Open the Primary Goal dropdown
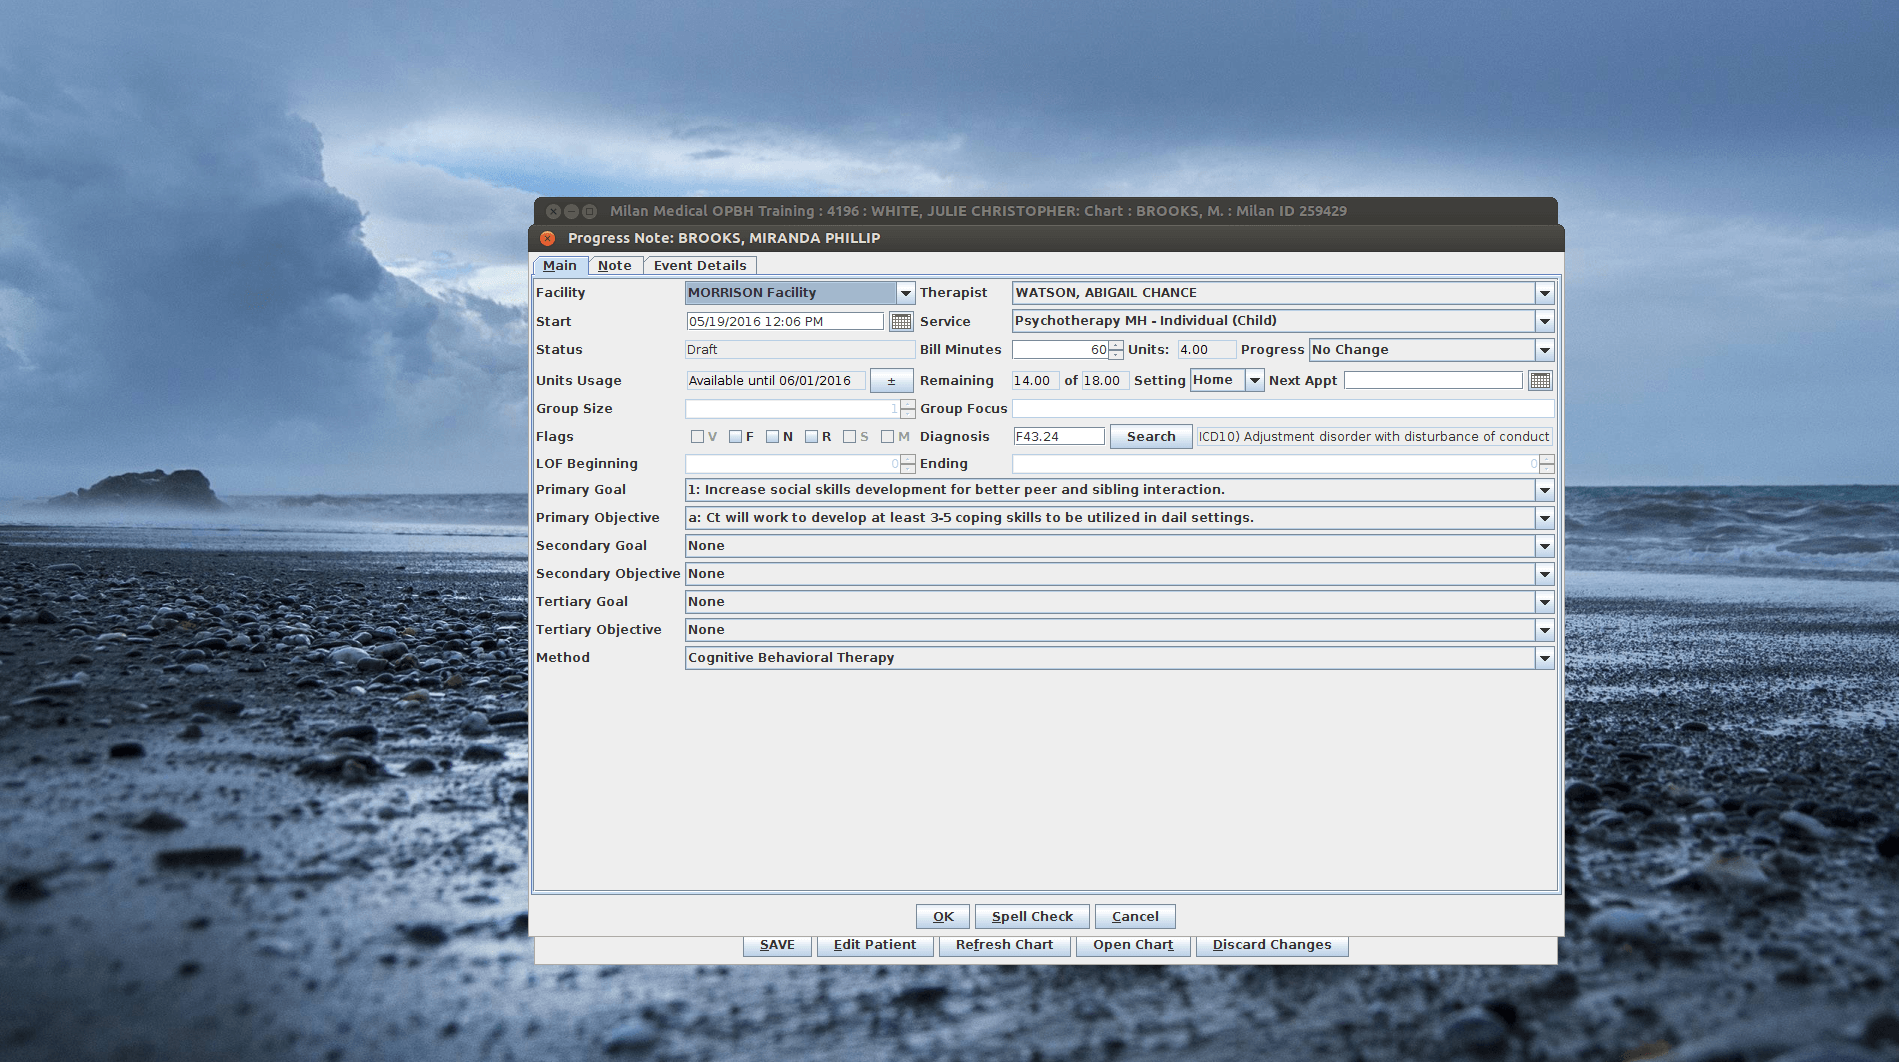1899x1062 pixels. click(x=1544, y=490)
